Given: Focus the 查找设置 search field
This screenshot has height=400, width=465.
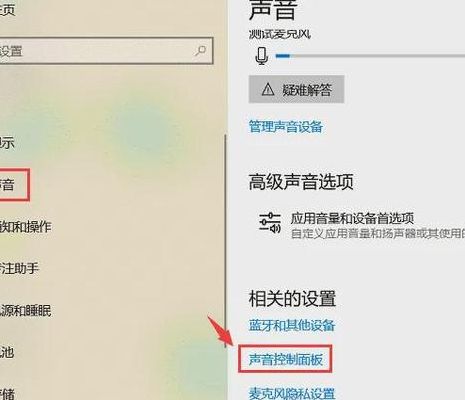Looking at the screenshot, I should 106,51.
